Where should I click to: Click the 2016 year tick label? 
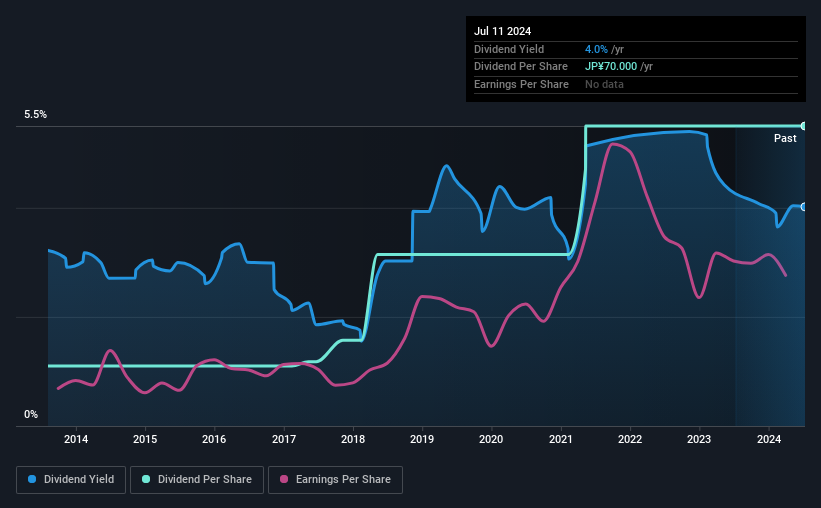point(214,439)
